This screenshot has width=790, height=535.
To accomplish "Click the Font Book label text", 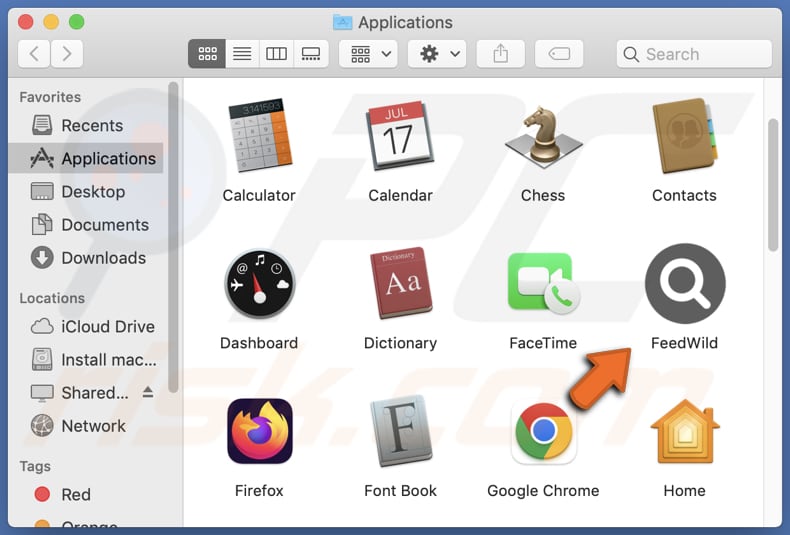I will coord(400,491).
